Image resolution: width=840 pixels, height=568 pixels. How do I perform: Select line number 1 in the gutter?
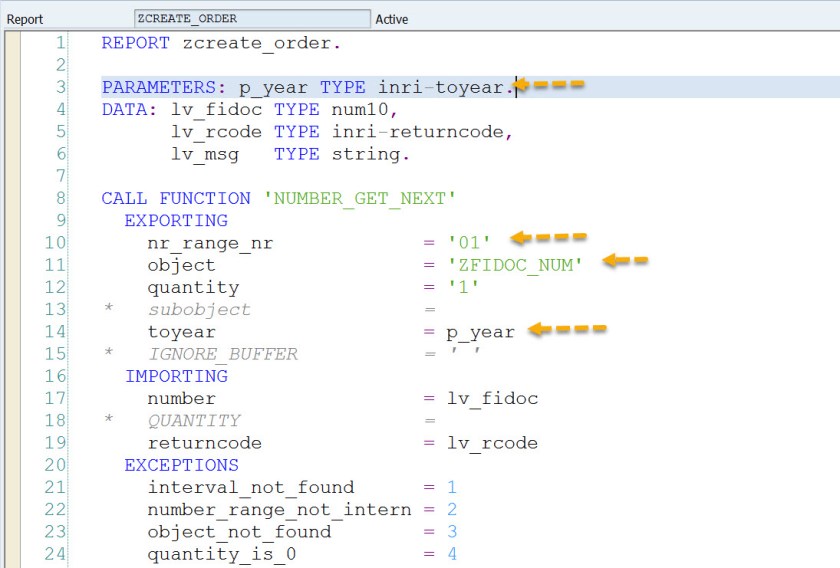click(60, 43)
